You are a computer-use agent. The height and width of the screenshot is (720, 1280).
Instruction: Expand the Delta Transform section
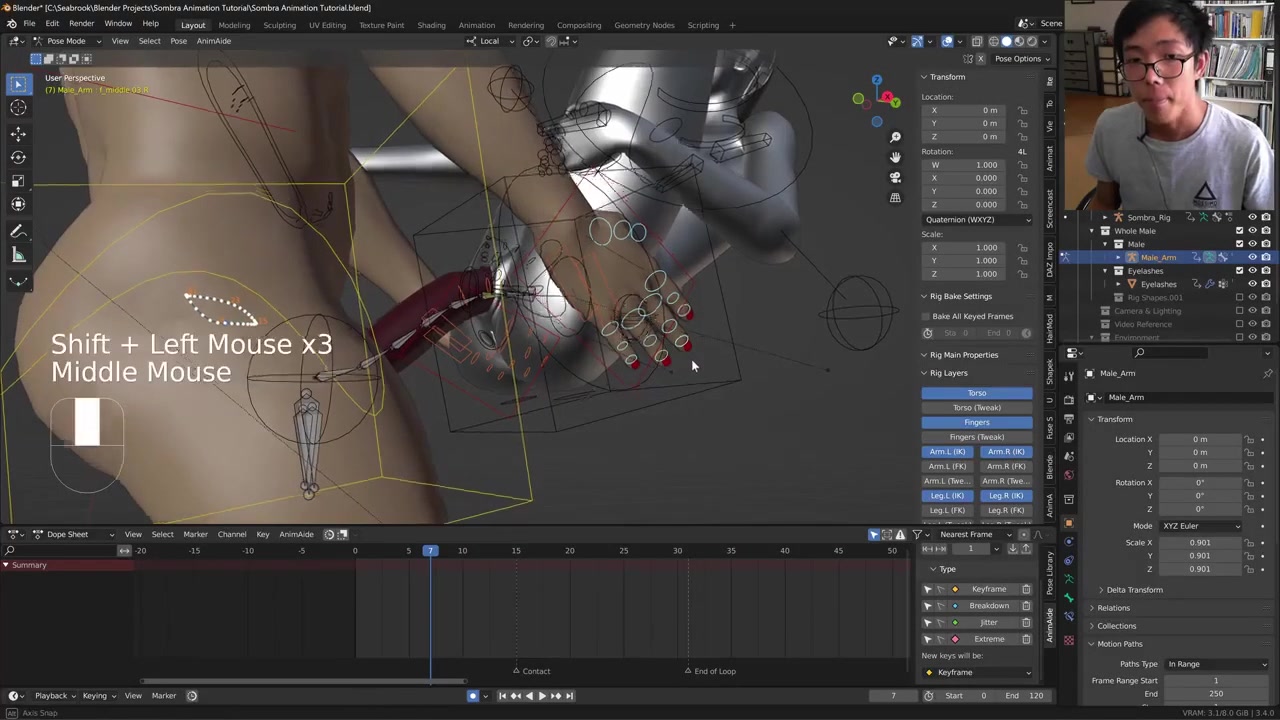[1134, 590]
